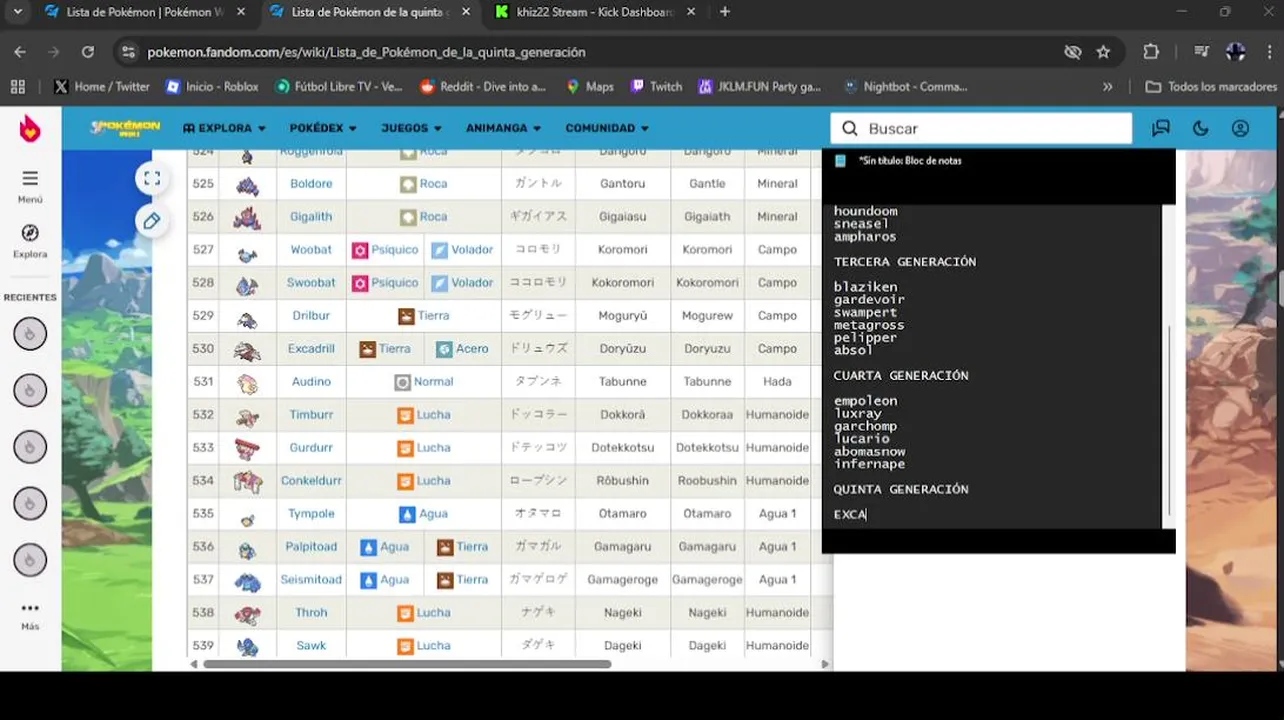Open the Gigalith link

[x=311, y=217]
